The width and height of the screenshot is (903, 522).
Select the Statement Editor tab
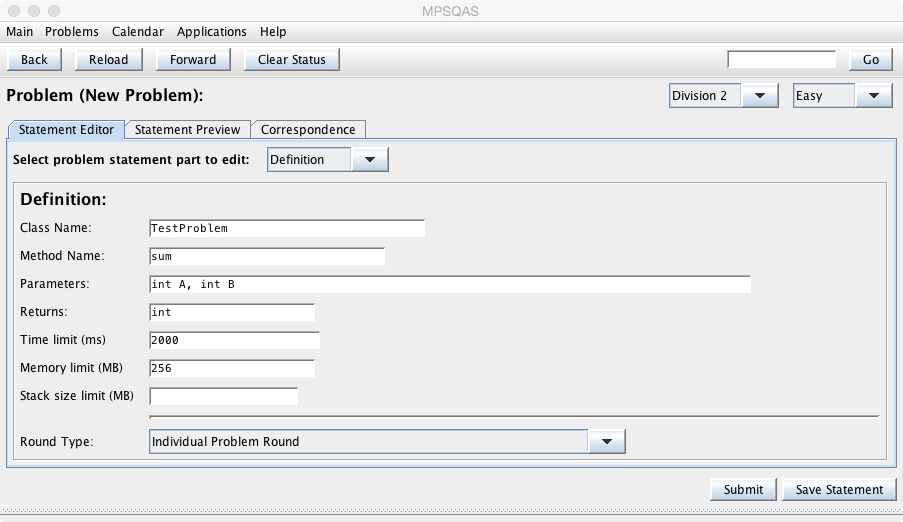[66, 130]
